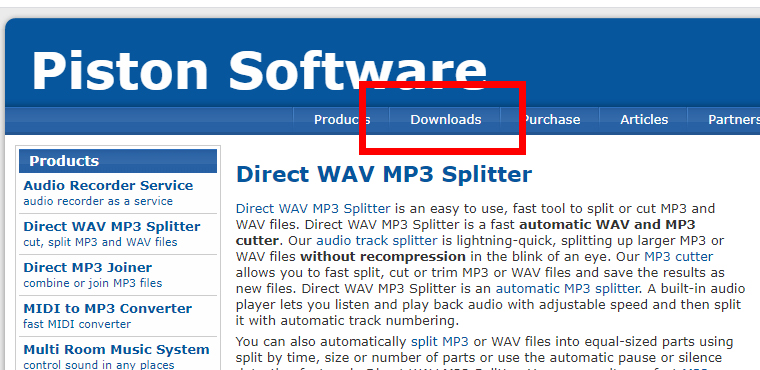Click the Piston Software site title
Image resolution: width=760 pixels, height=370 pixels.
point(259,71)
